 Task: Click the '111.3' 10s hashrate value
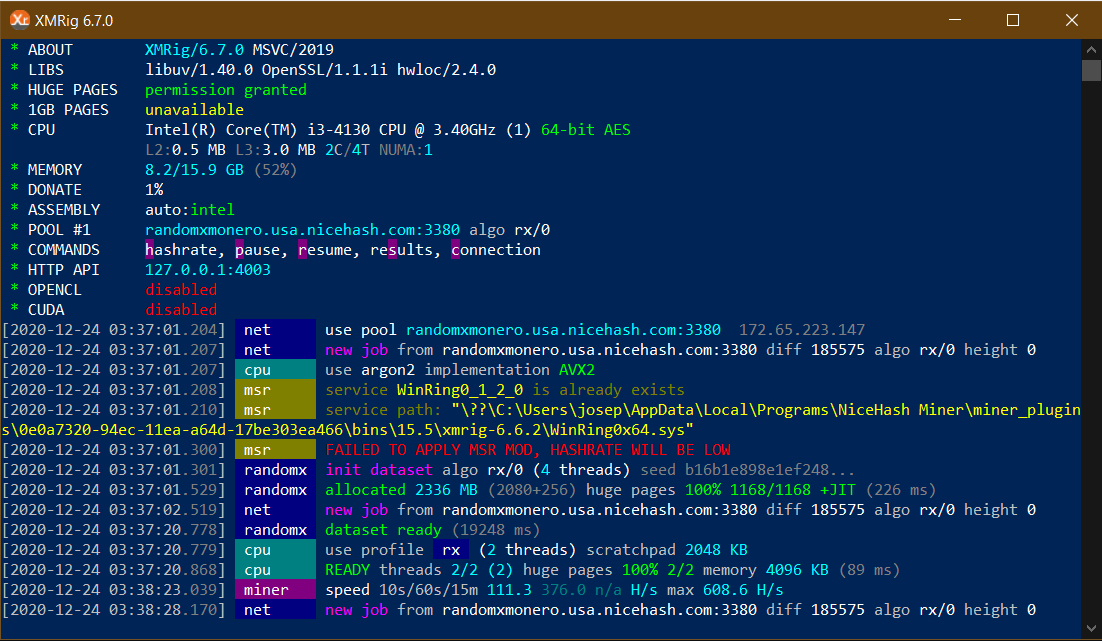[509, 590]
